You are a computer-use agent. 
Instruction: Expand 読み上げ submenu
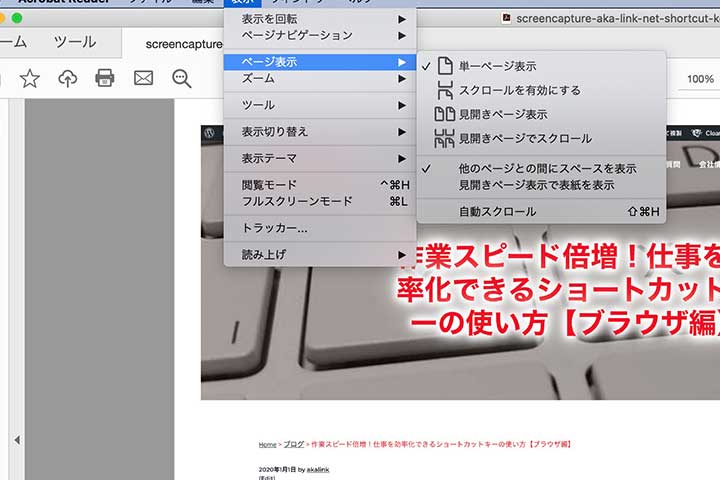coord(320,254)
